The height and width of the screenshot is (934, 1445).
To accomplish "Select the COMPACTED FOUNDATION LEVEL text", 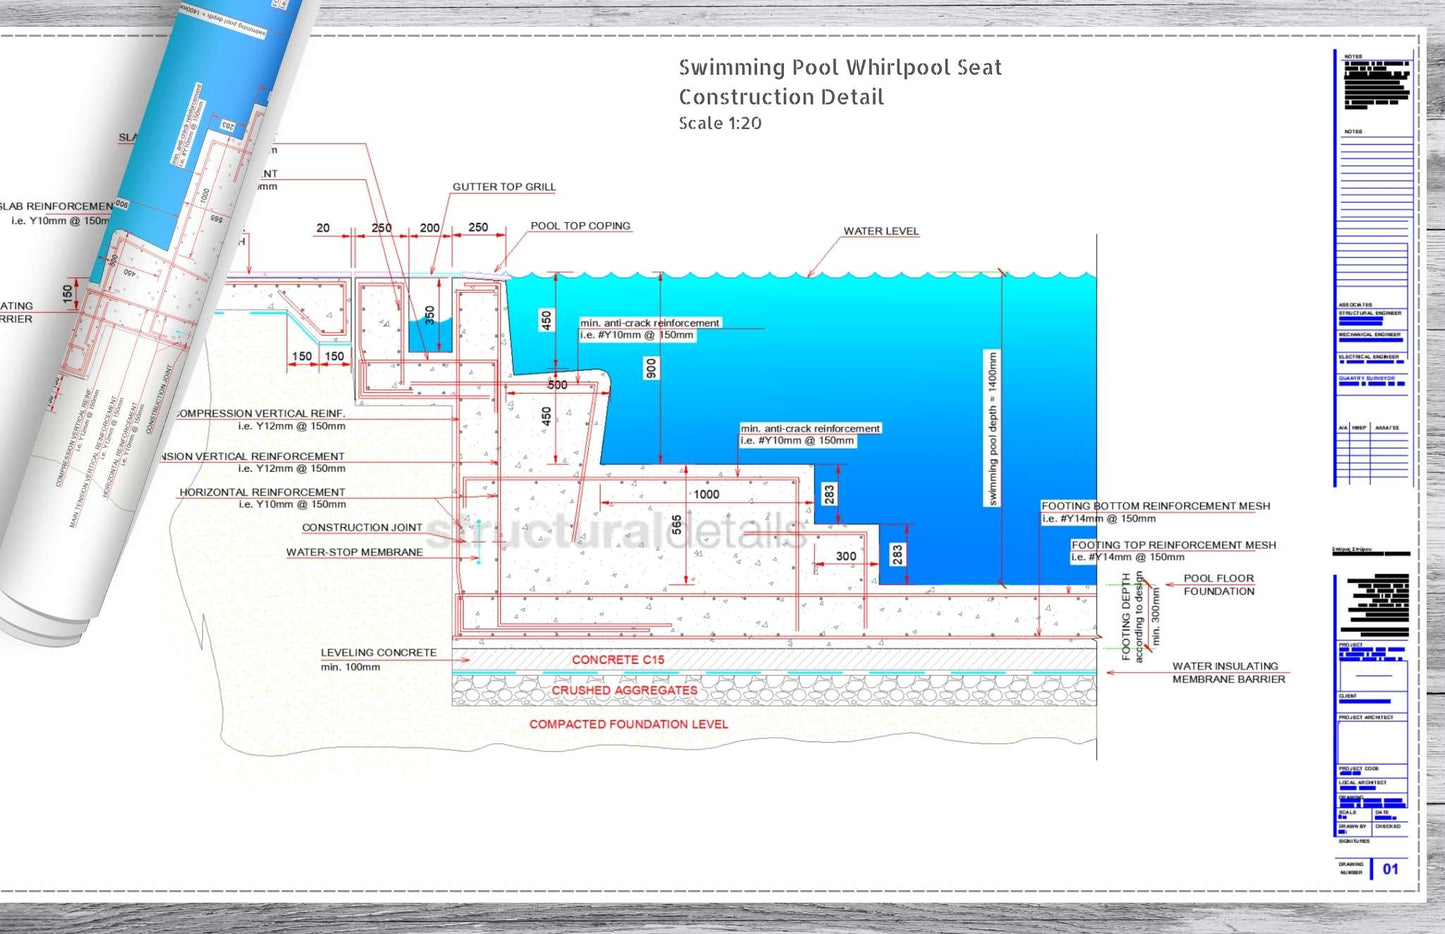I will [628, 724].
